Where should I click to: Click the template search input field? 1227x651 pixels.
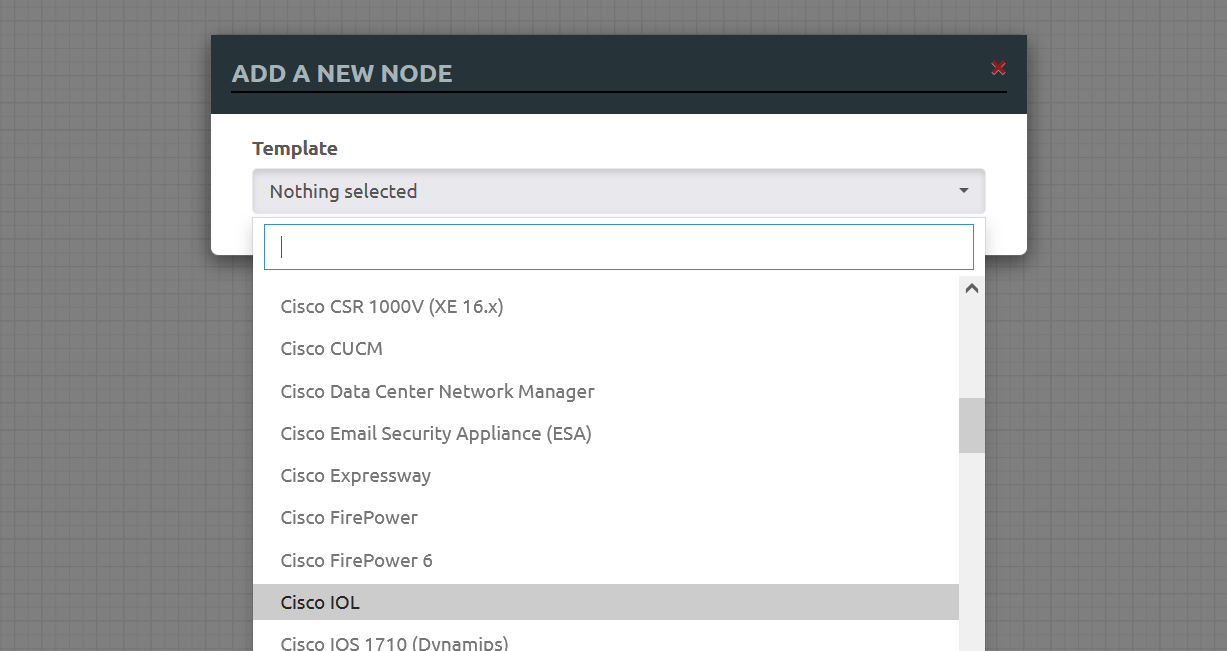click(x=618, y=247)
